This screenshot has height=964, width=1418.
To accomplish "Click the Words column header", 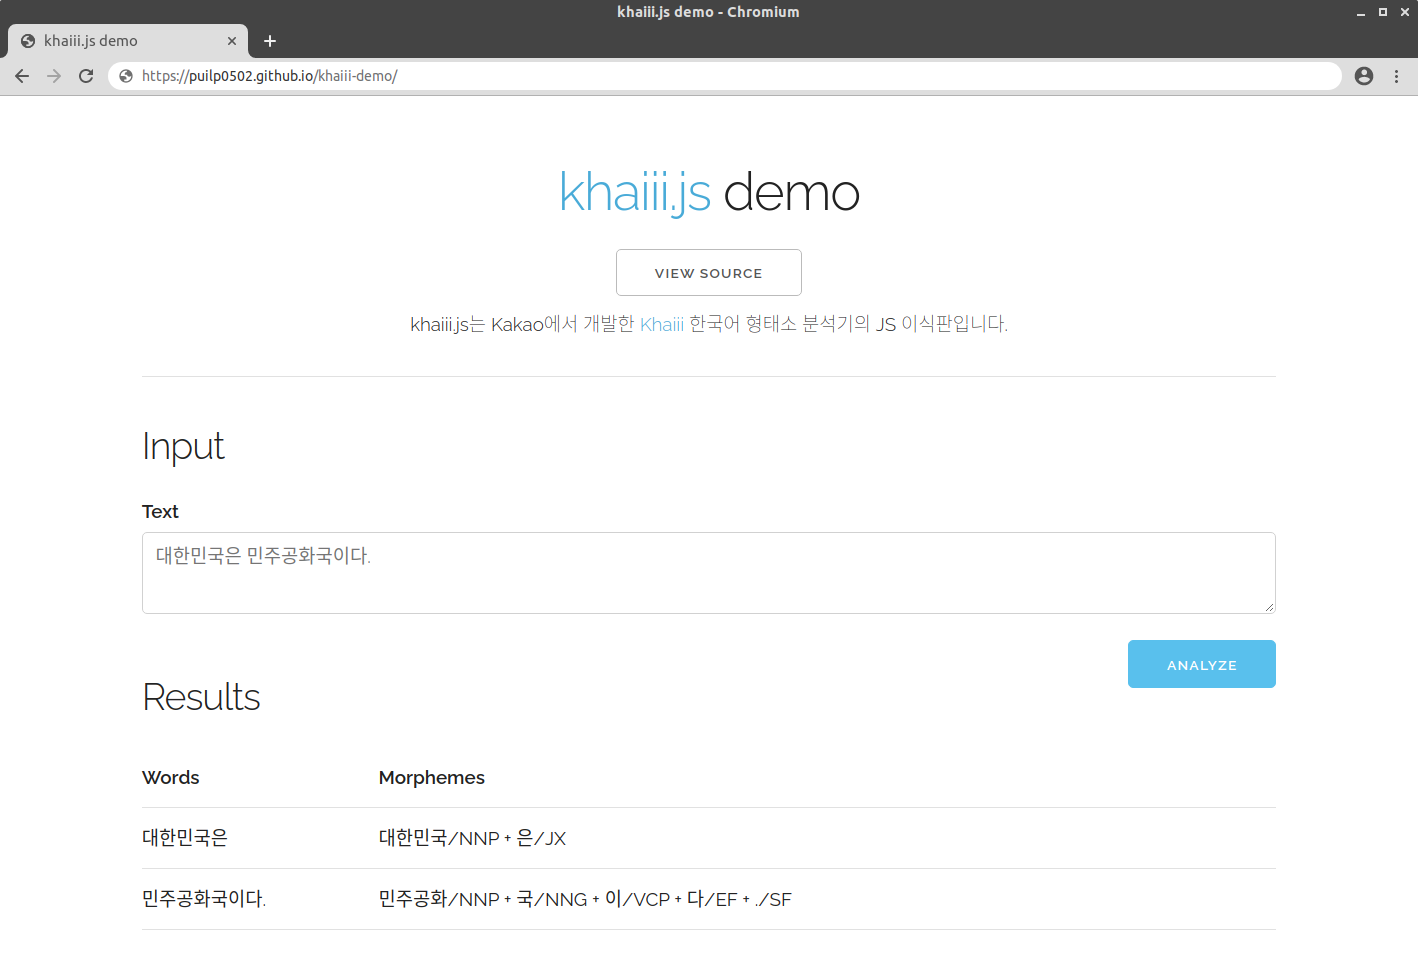I will 171,778.
